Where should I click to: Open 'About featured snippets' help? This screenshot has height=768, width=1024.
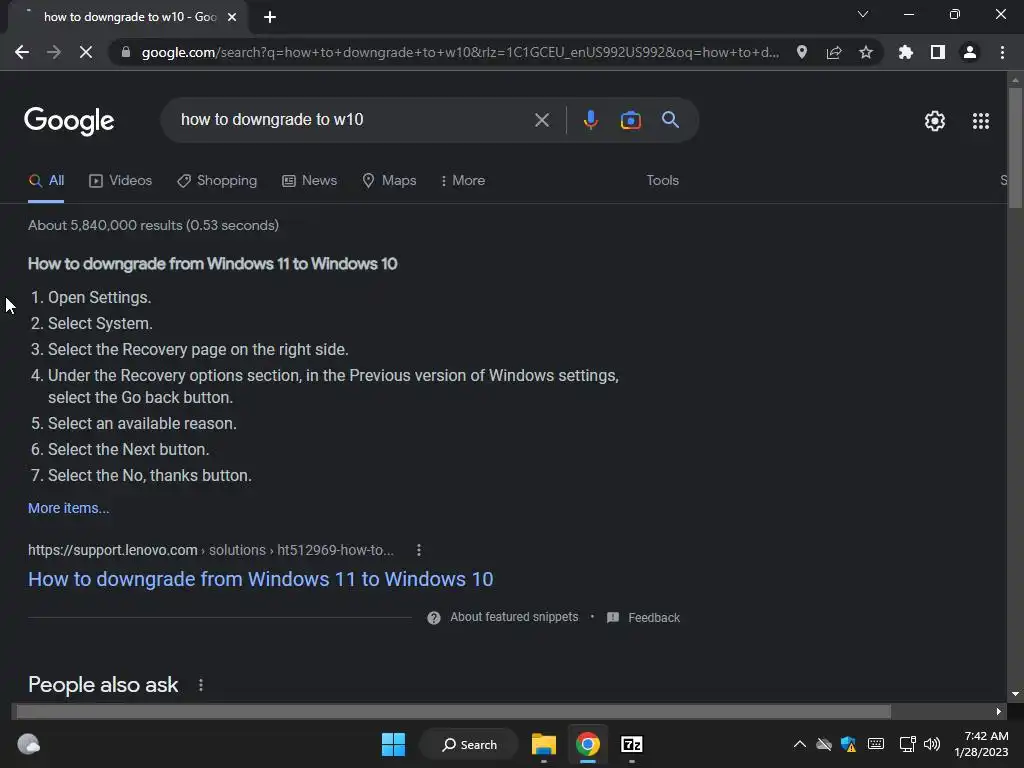[503, 617]
